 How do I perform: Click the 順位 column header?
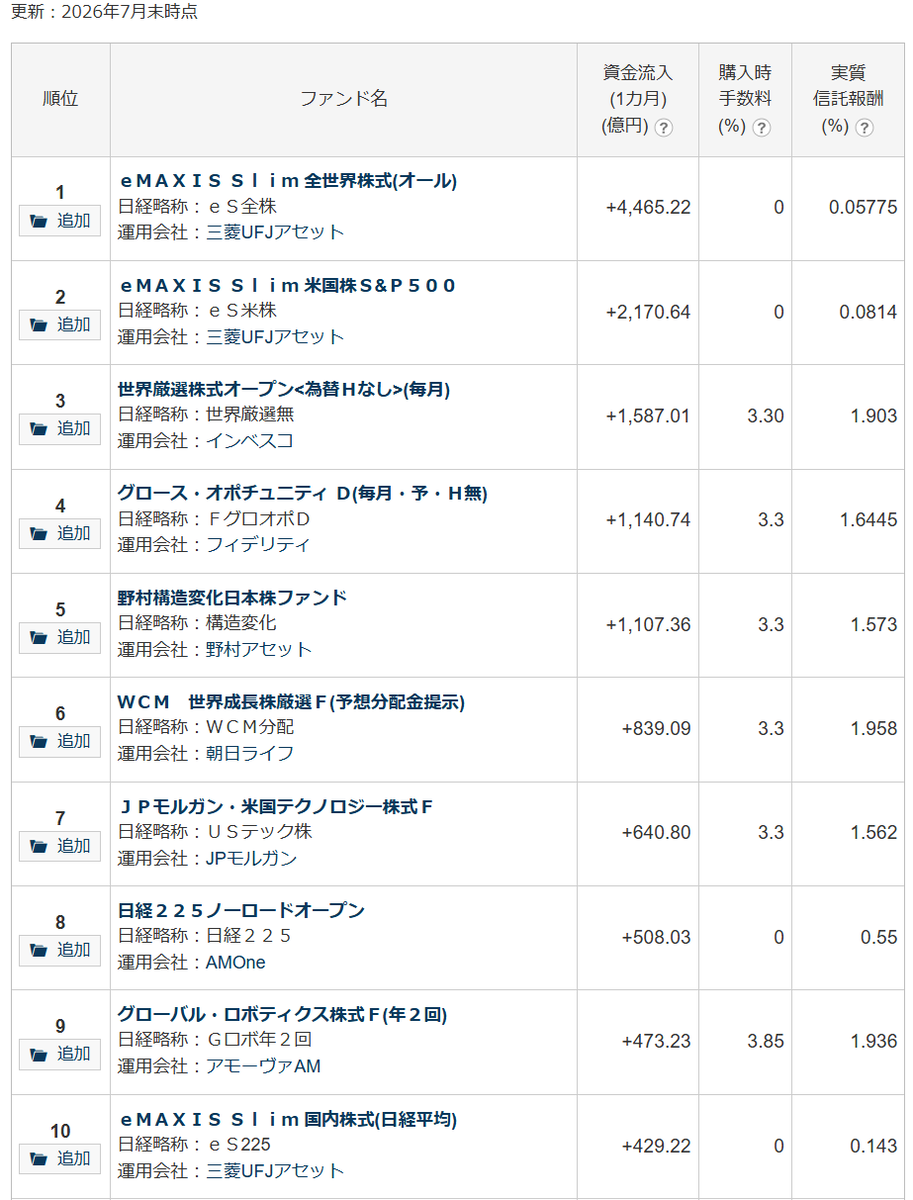61,99
